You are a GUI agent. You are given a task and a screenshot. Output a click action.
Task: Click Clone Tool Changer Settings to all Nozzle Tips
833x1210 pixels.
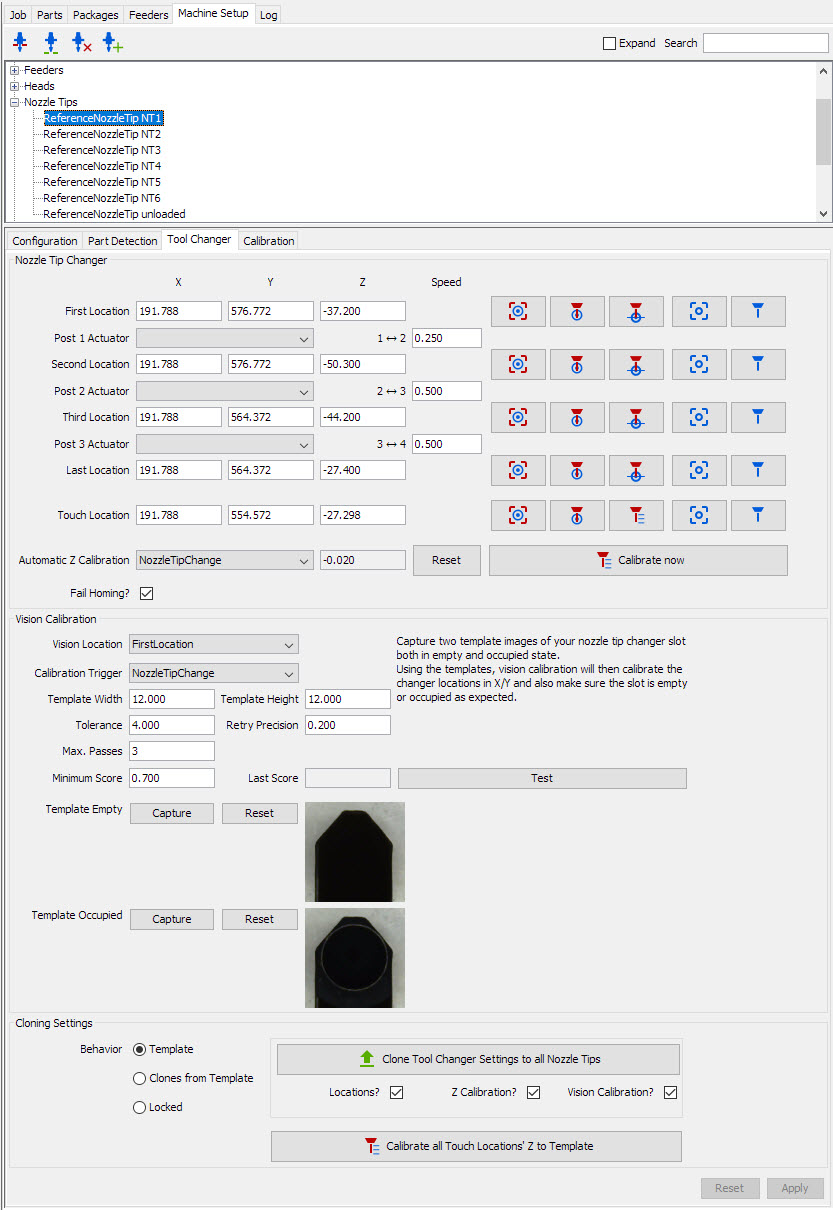click(x=478, y=1059)
